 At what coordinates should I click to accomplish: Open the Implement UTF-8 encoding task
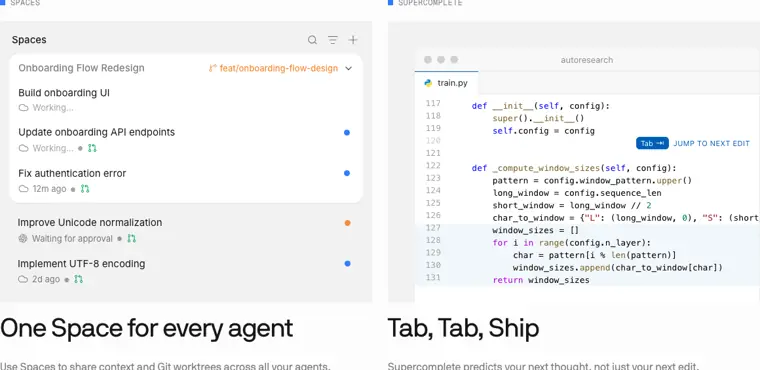pos(81,264)
